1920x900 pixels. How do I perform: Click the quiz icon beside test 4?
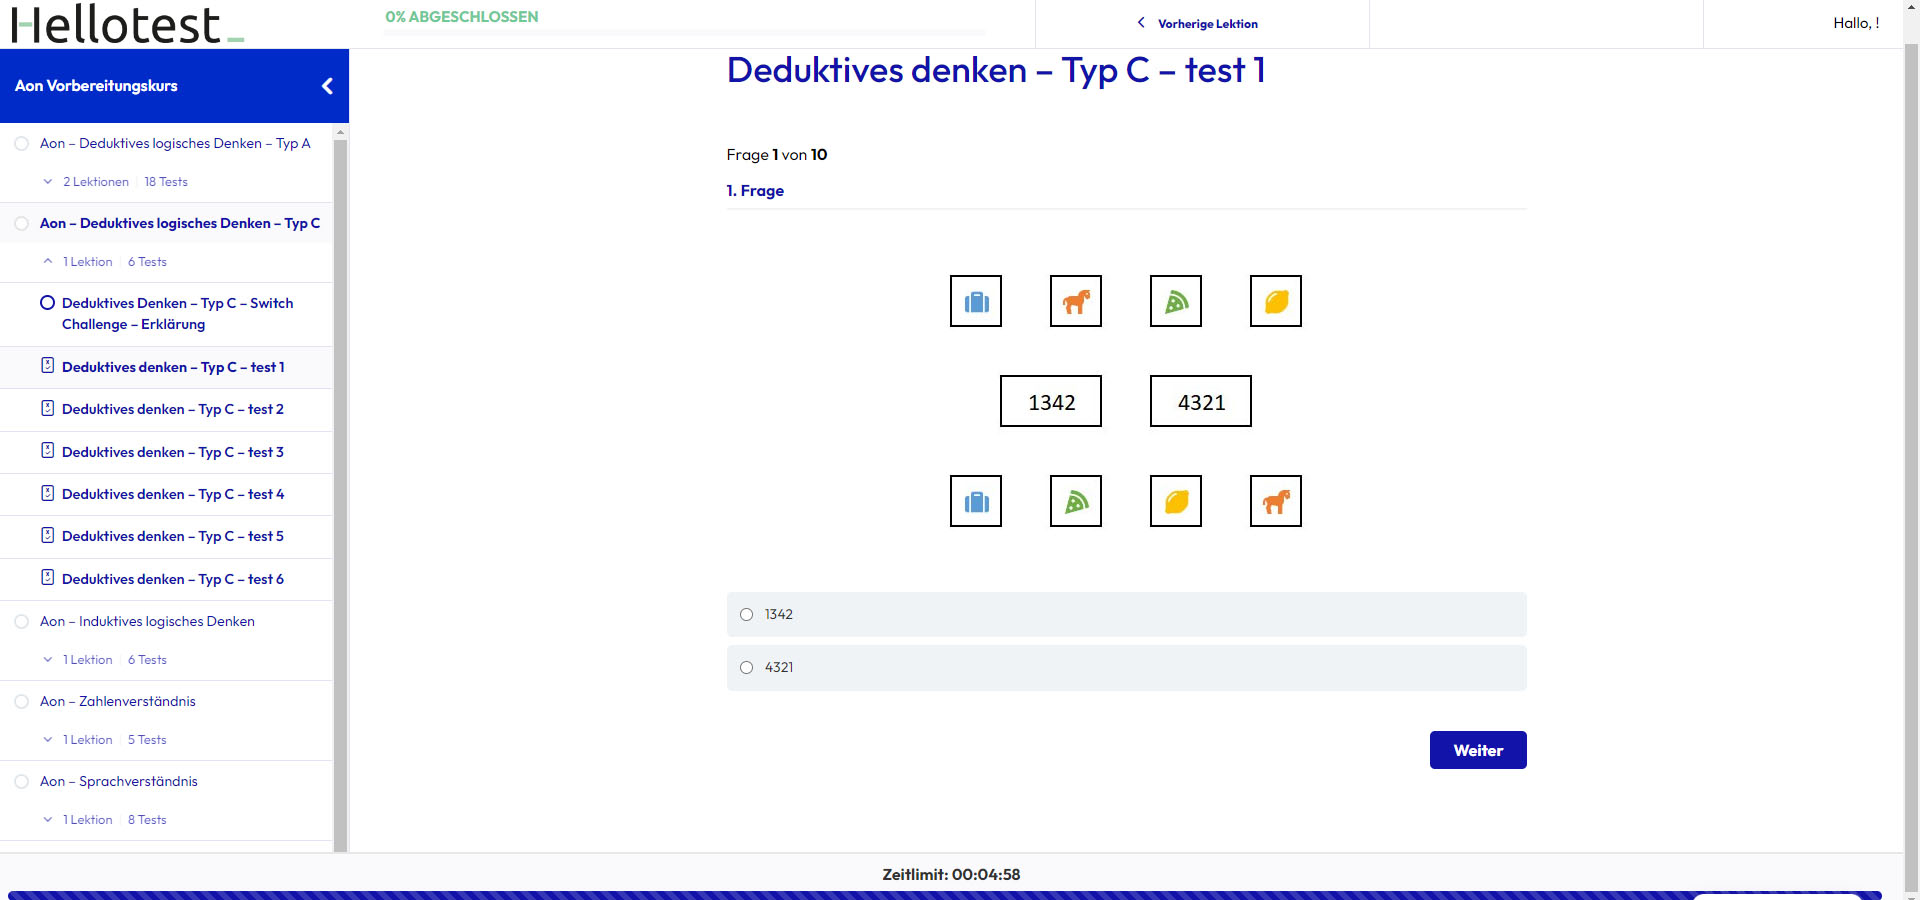47,493
